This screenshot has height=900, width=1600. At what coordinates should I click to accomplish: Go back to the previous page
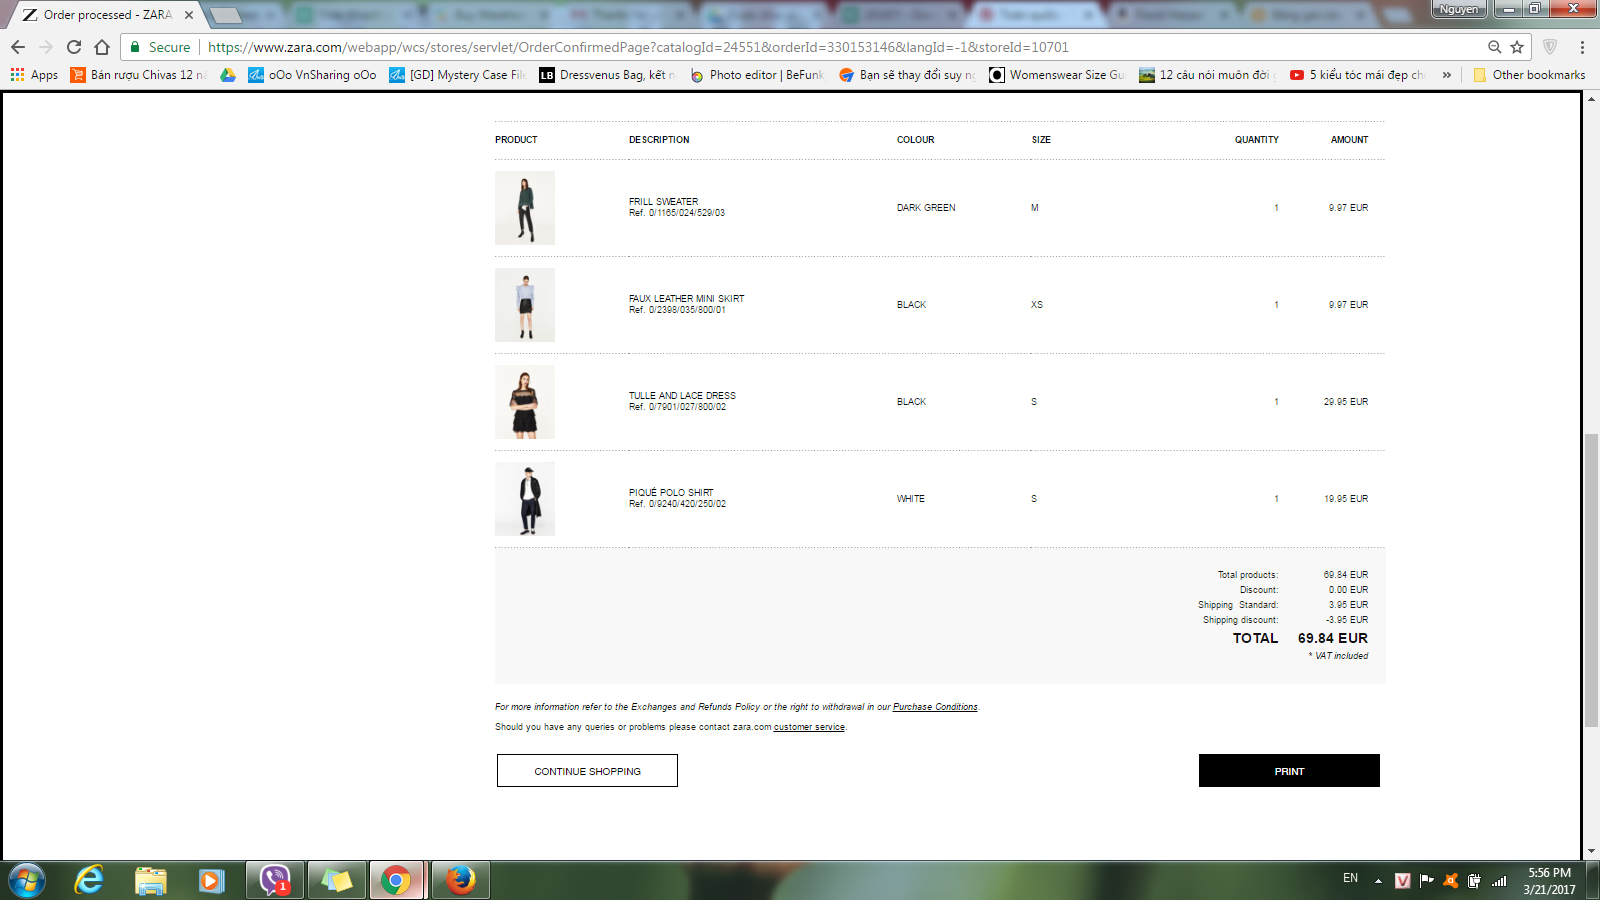click(x=18, y=47)
